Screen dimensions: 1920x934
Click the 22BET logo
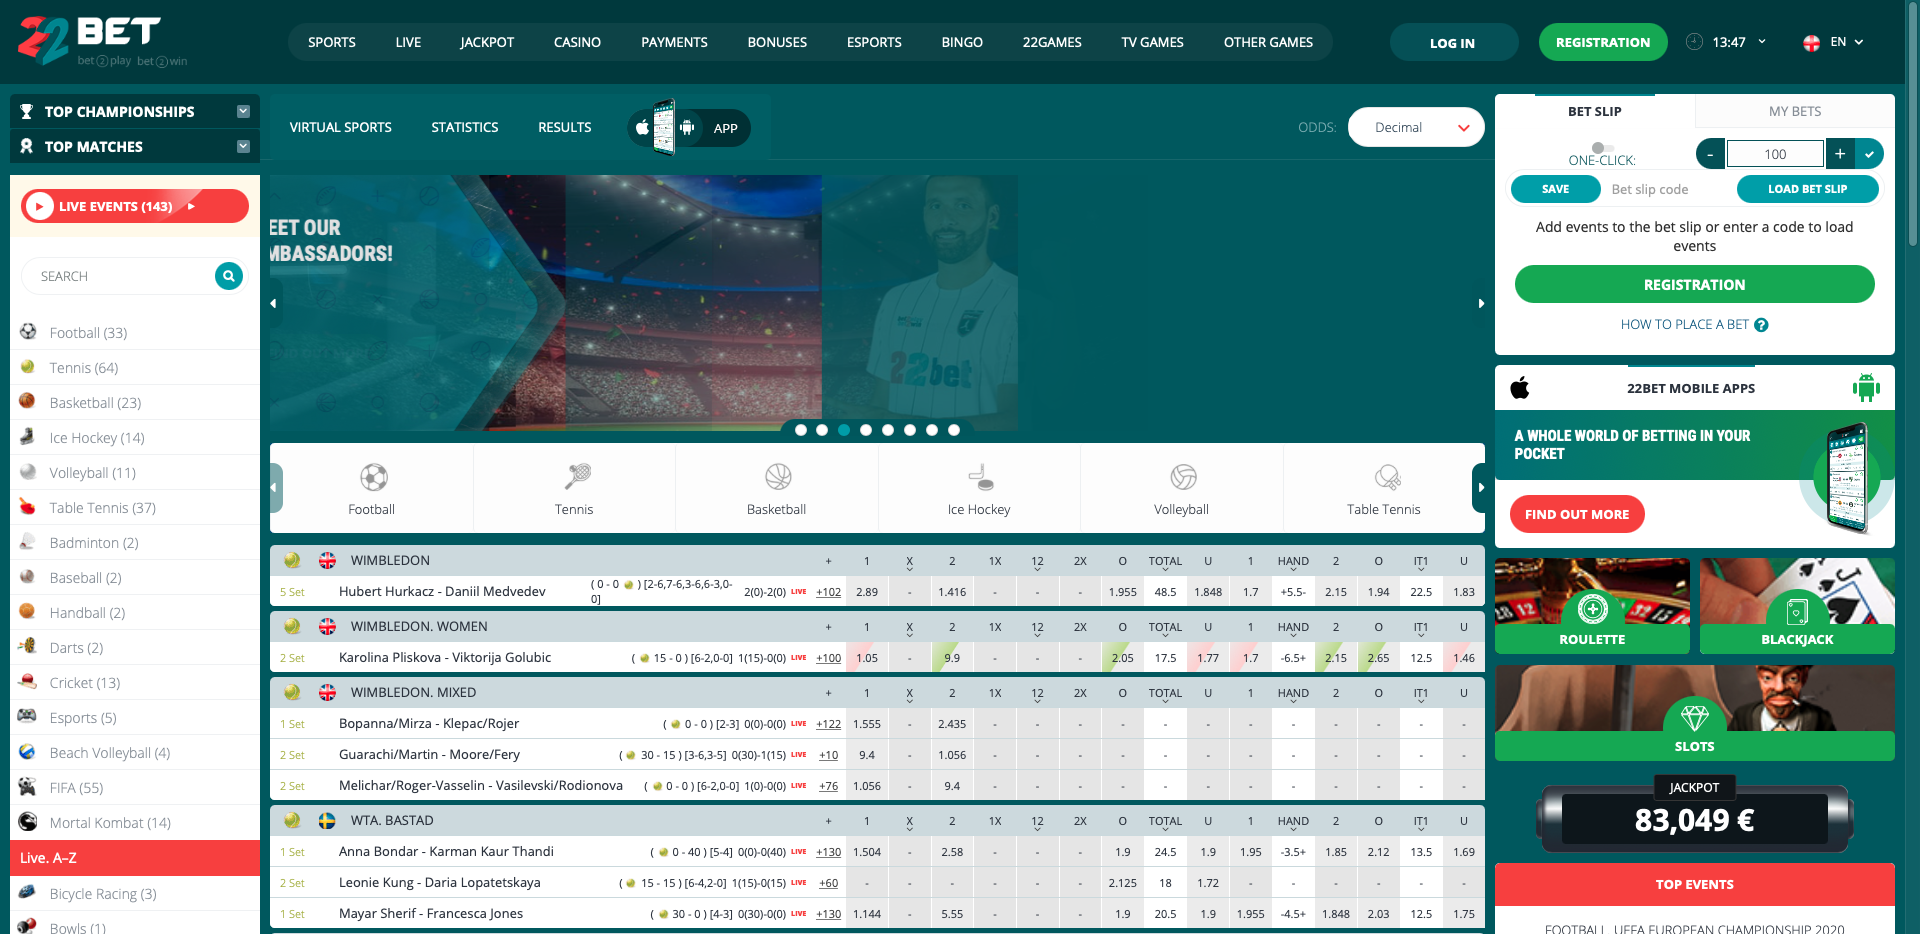(x=102, y=41)
